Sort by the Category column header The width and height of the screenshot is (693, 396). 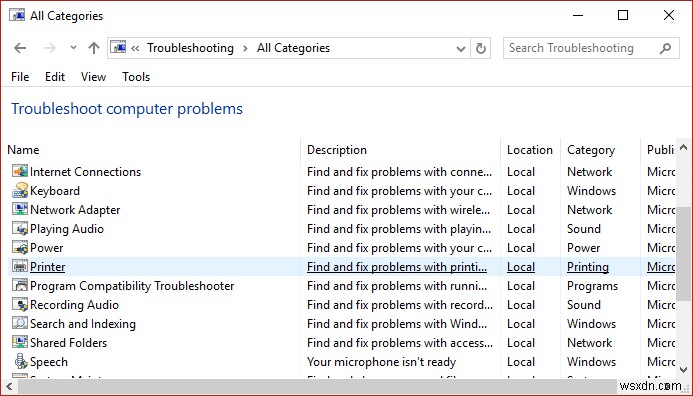click(591, 150)
